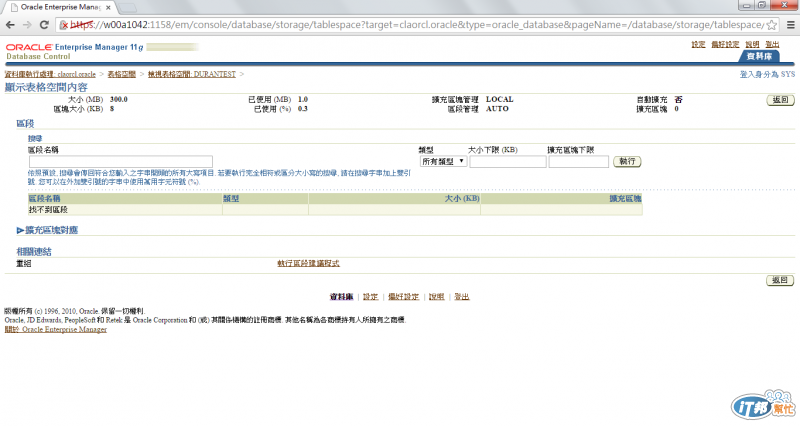
Task: Click the top 返回 button
Action: 780,100
